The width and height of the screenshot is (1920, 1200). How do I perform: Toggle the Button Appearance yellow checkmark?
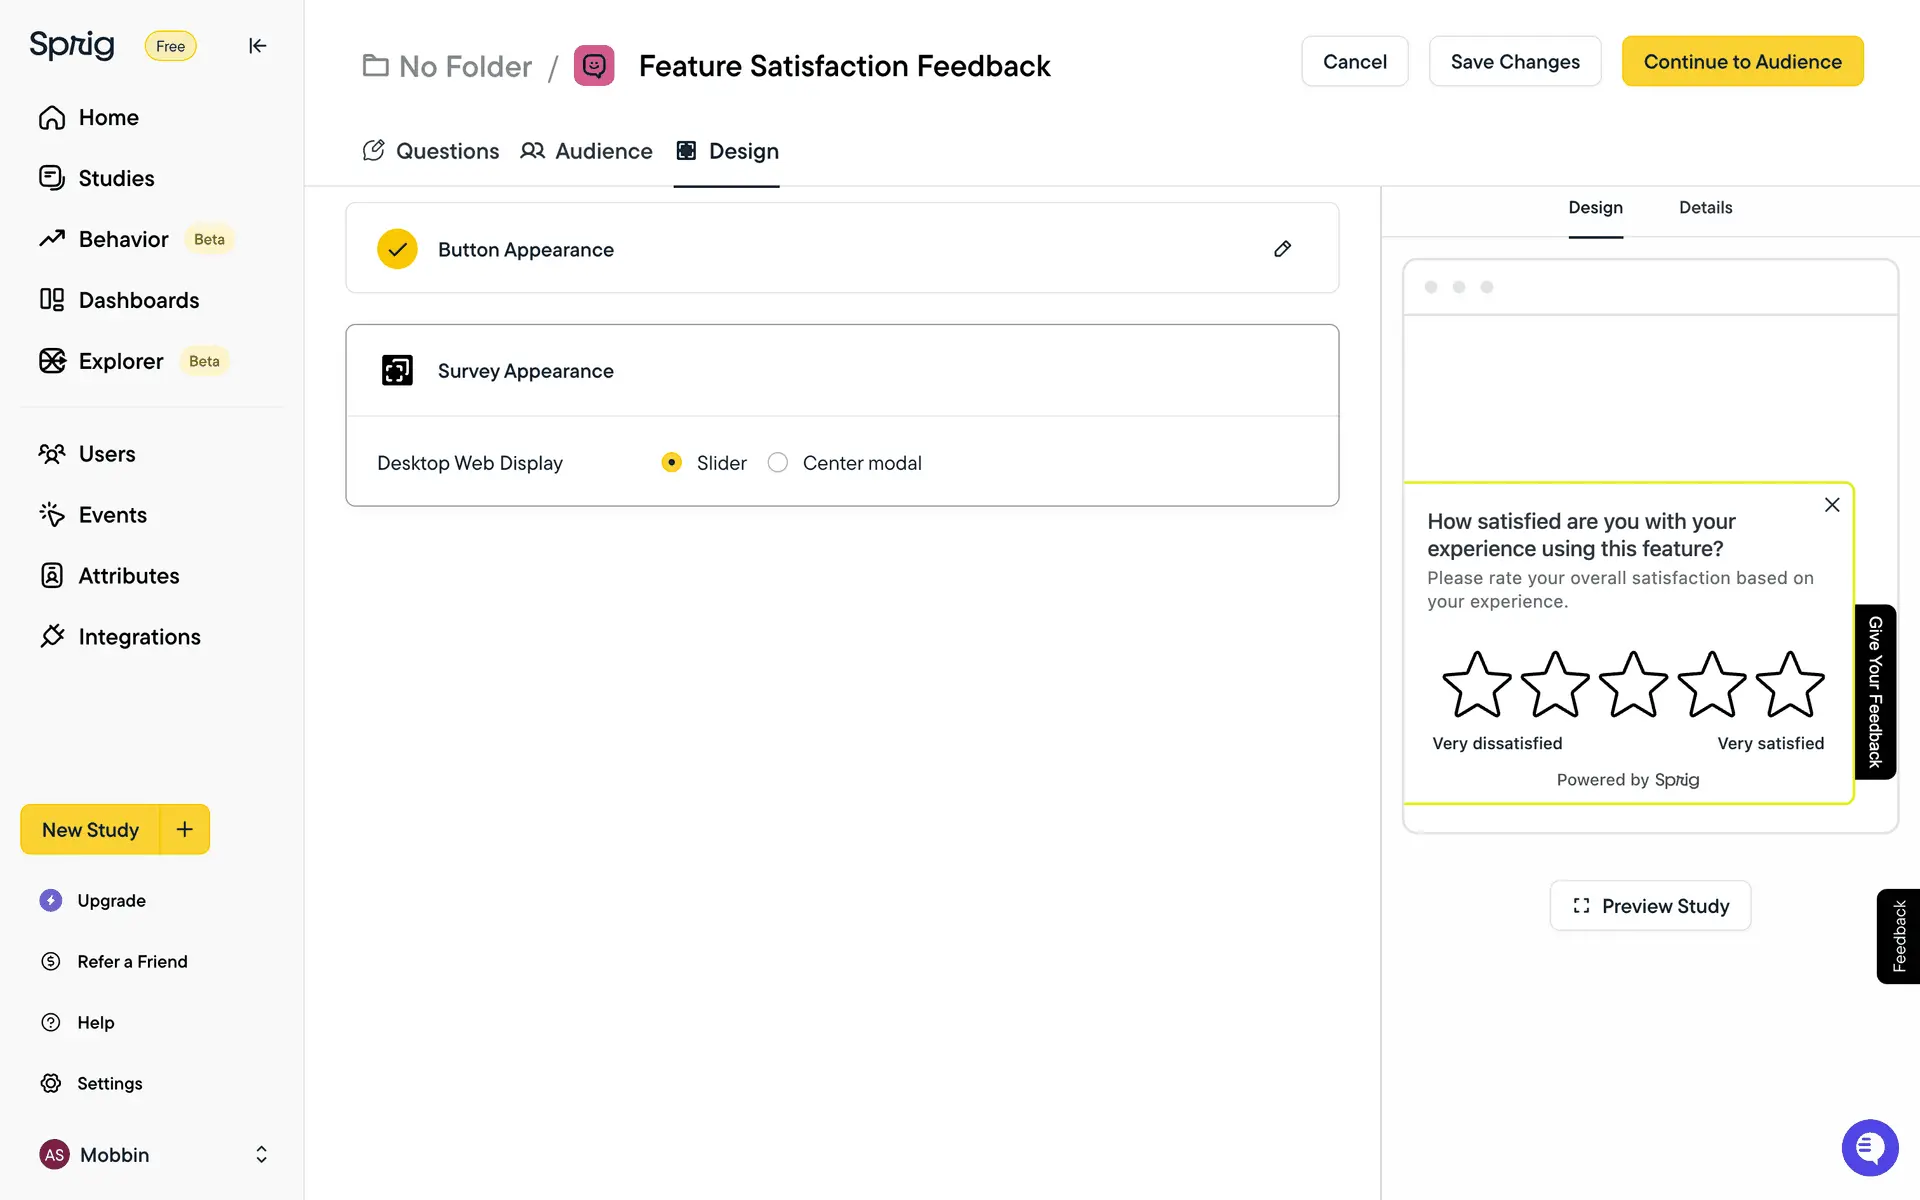[x=397, y=249]
